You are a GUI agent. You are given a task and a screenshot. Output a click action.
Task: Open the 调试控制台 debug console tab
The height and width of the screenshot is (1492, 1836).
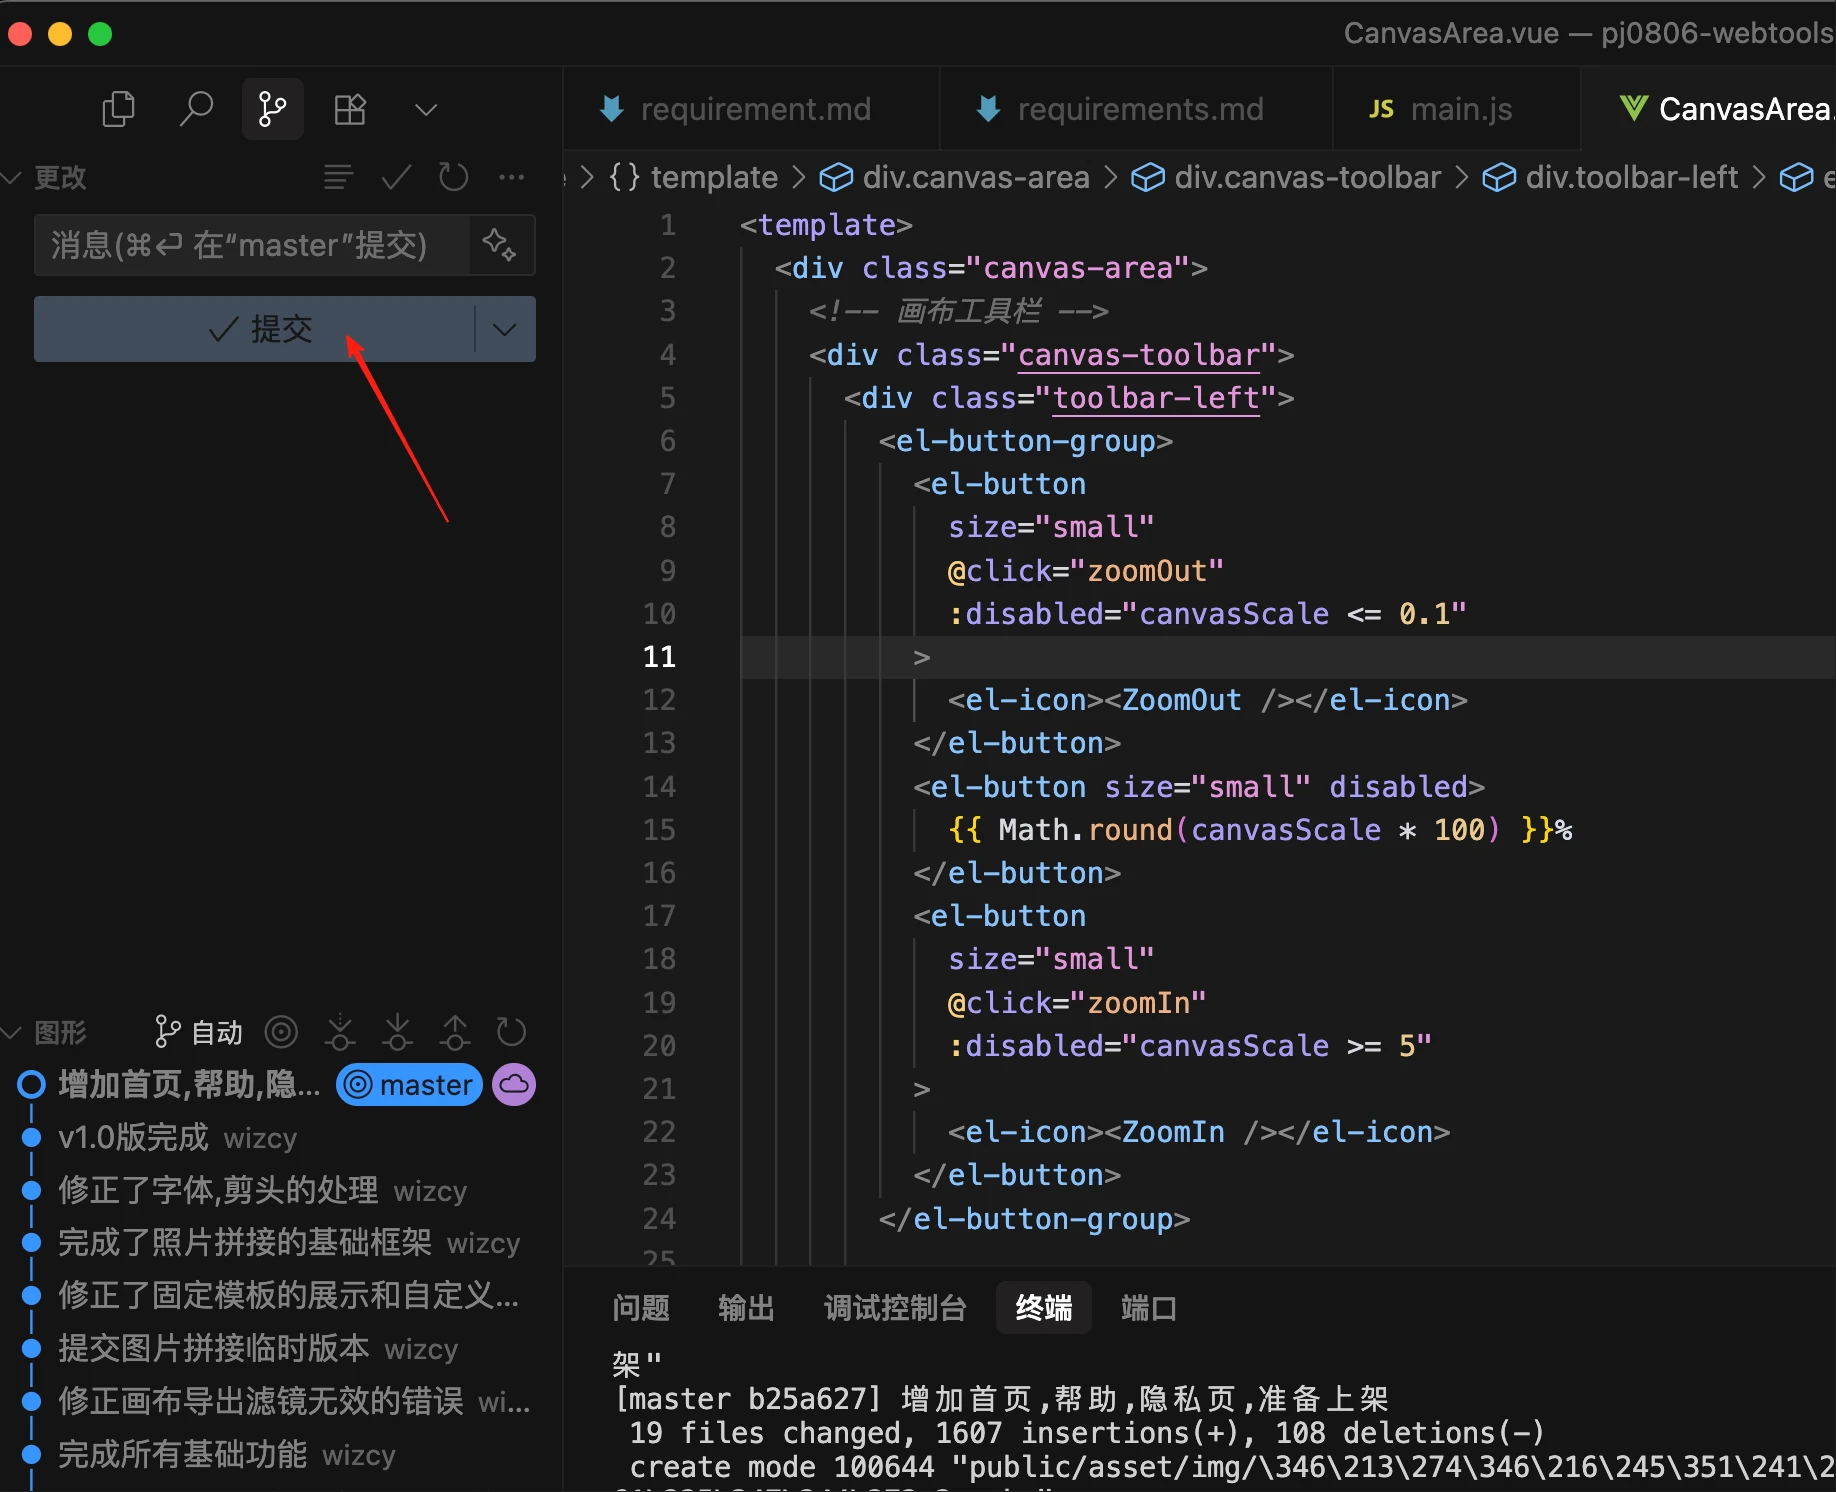(x=895, y=1308)
